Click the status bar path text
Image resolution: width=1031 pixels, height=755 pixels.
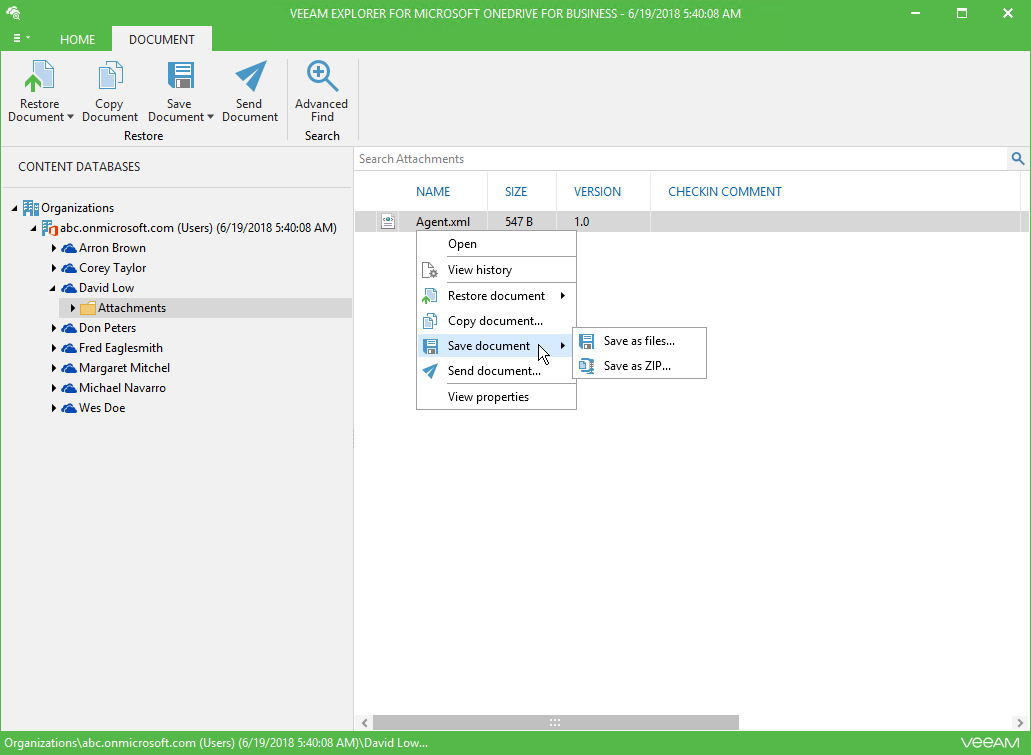[x=216, y=743]
